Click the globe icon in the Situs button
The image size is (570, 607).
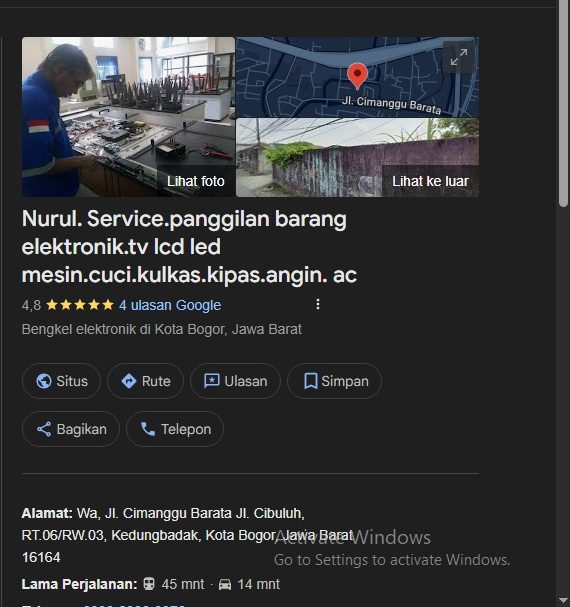point(44,381)
